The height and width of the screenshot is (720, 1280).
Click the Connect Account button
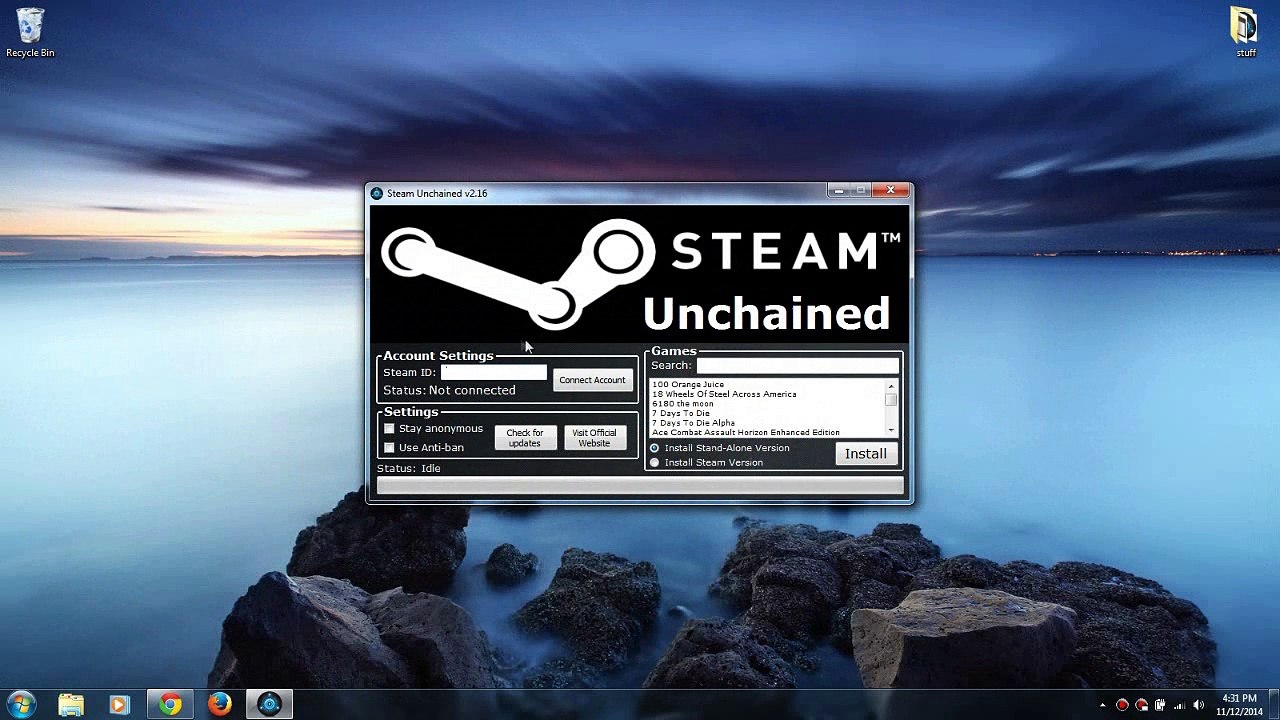tap(592, 380)
